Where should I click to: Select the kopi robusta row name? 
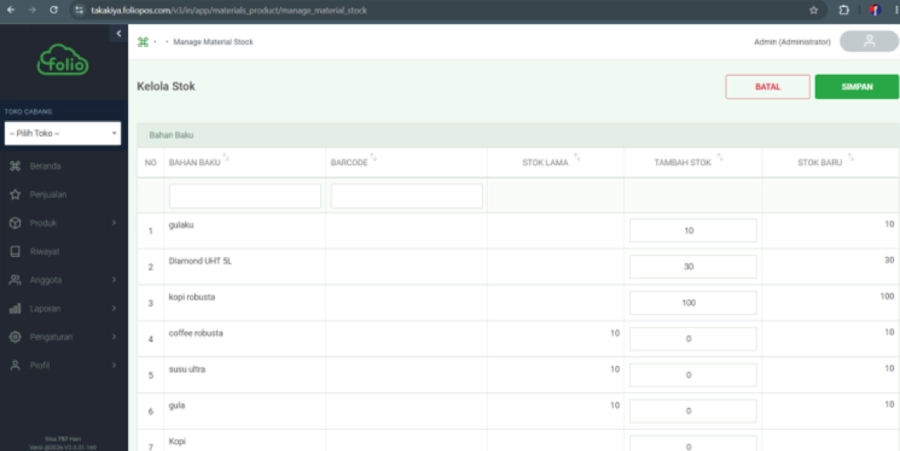[192, 297]
